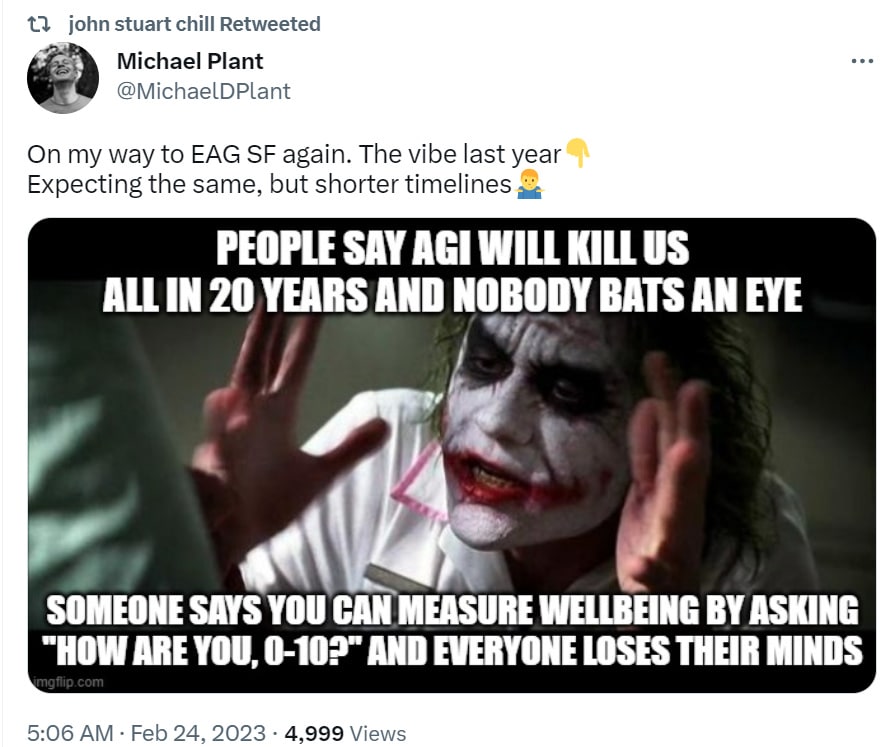Click the 5:06 AM timestamp

[x=70, y=733]
